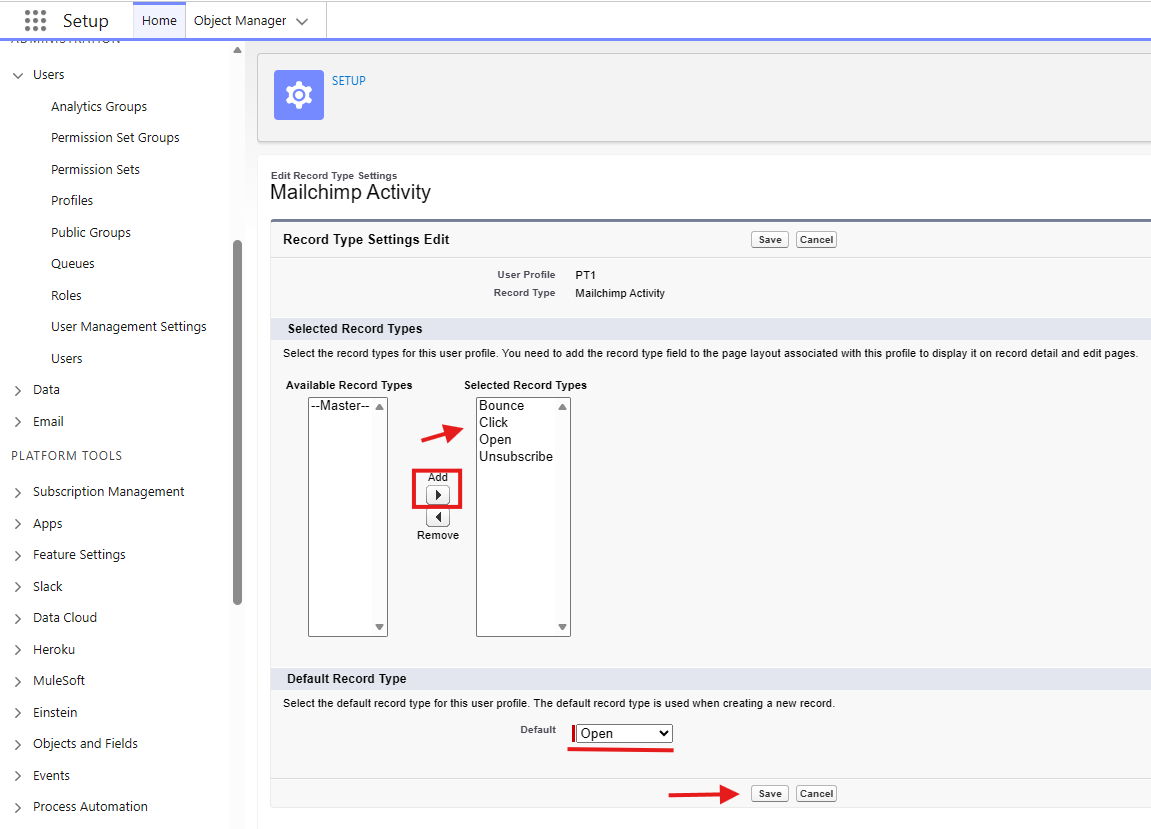Image resolution: width=1151 pixels, height=829 pixels.
Task: Open the Default record type dropdown
Action: pyautogui.click(x=624, y=734)
